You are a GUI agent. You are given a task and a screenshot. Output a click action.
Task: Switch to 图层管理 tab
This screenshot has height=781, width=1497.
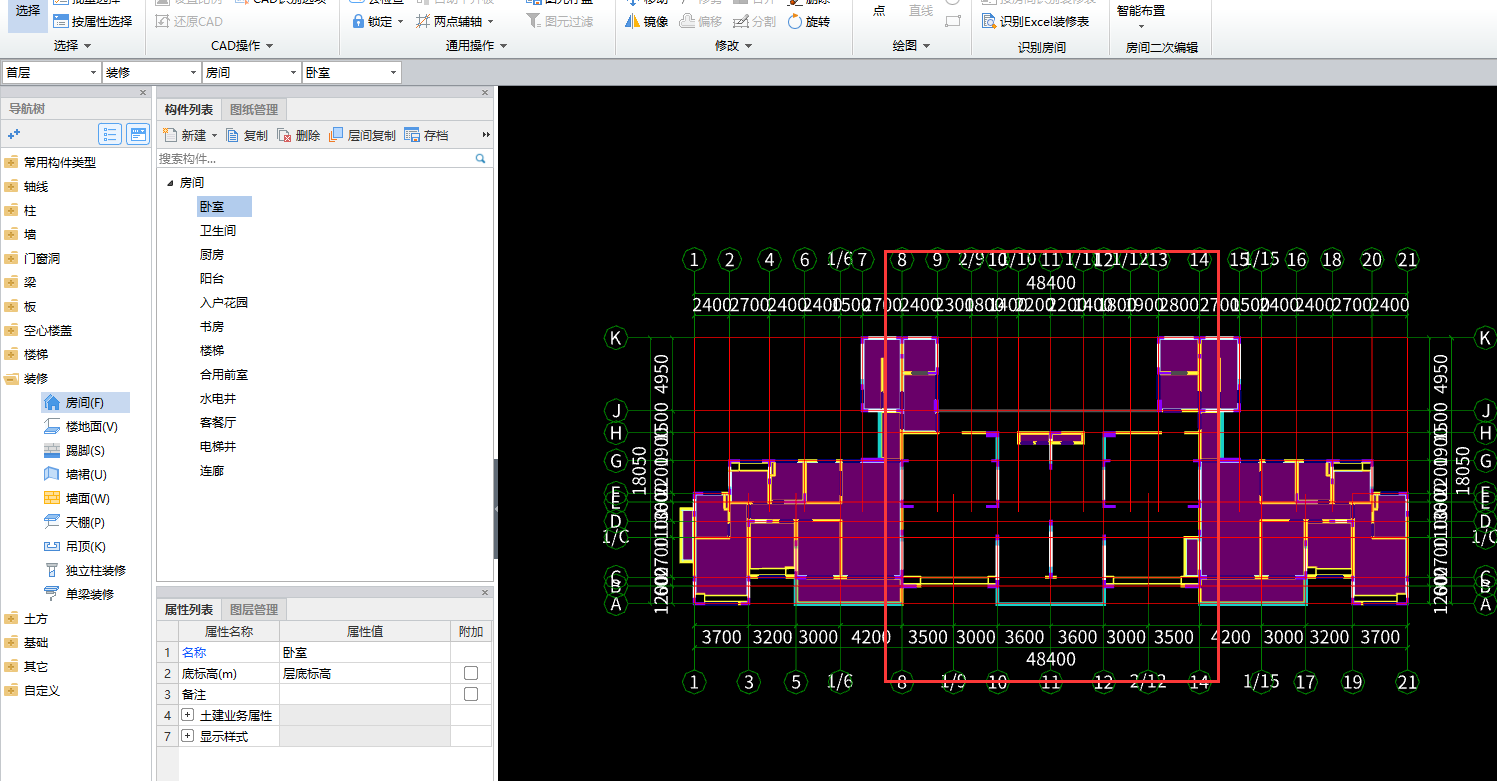(254, 609)
